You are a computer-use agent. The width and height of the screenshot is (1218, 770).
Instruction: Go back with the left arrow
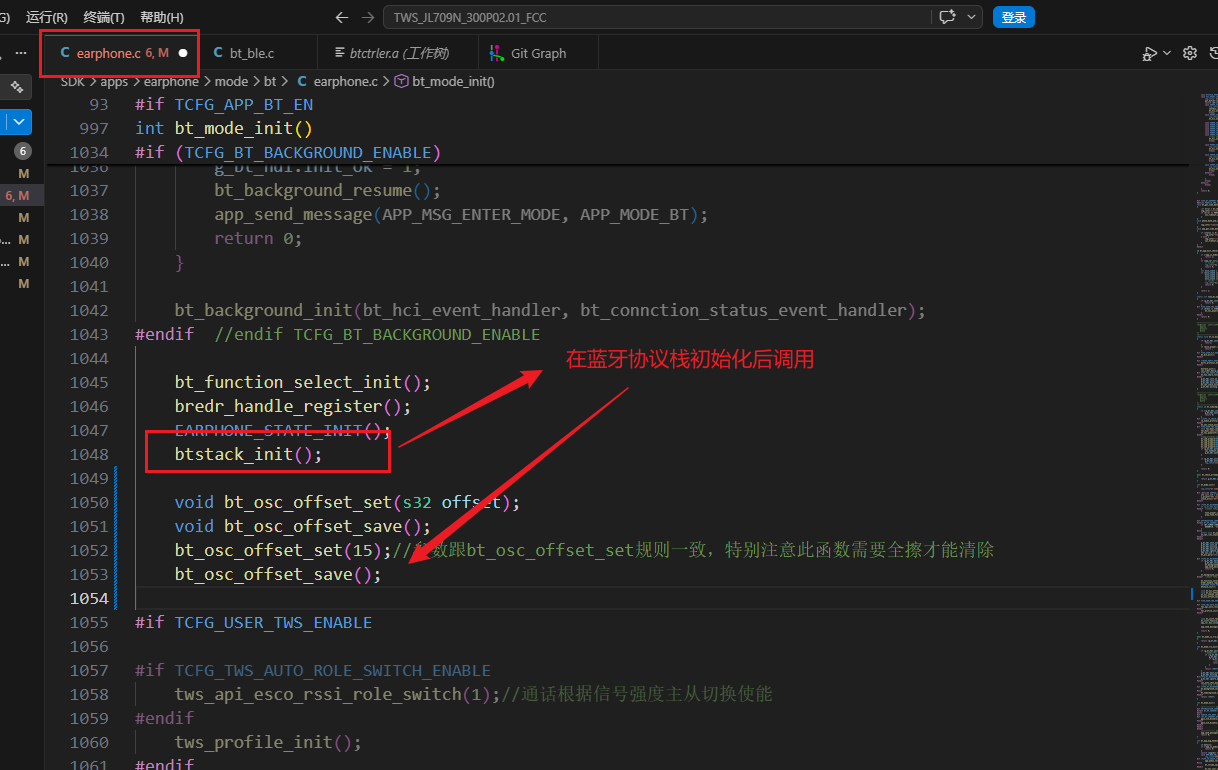(342, 17)
